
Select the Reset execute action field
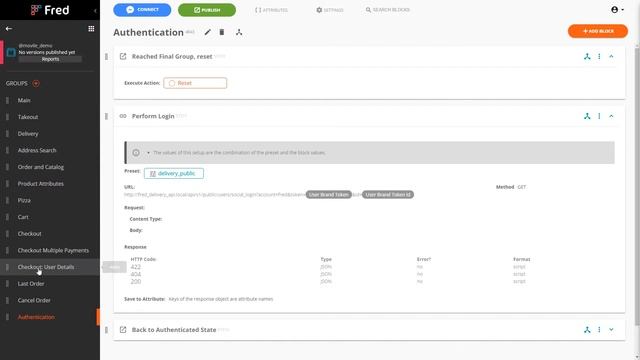pos(195,83)
